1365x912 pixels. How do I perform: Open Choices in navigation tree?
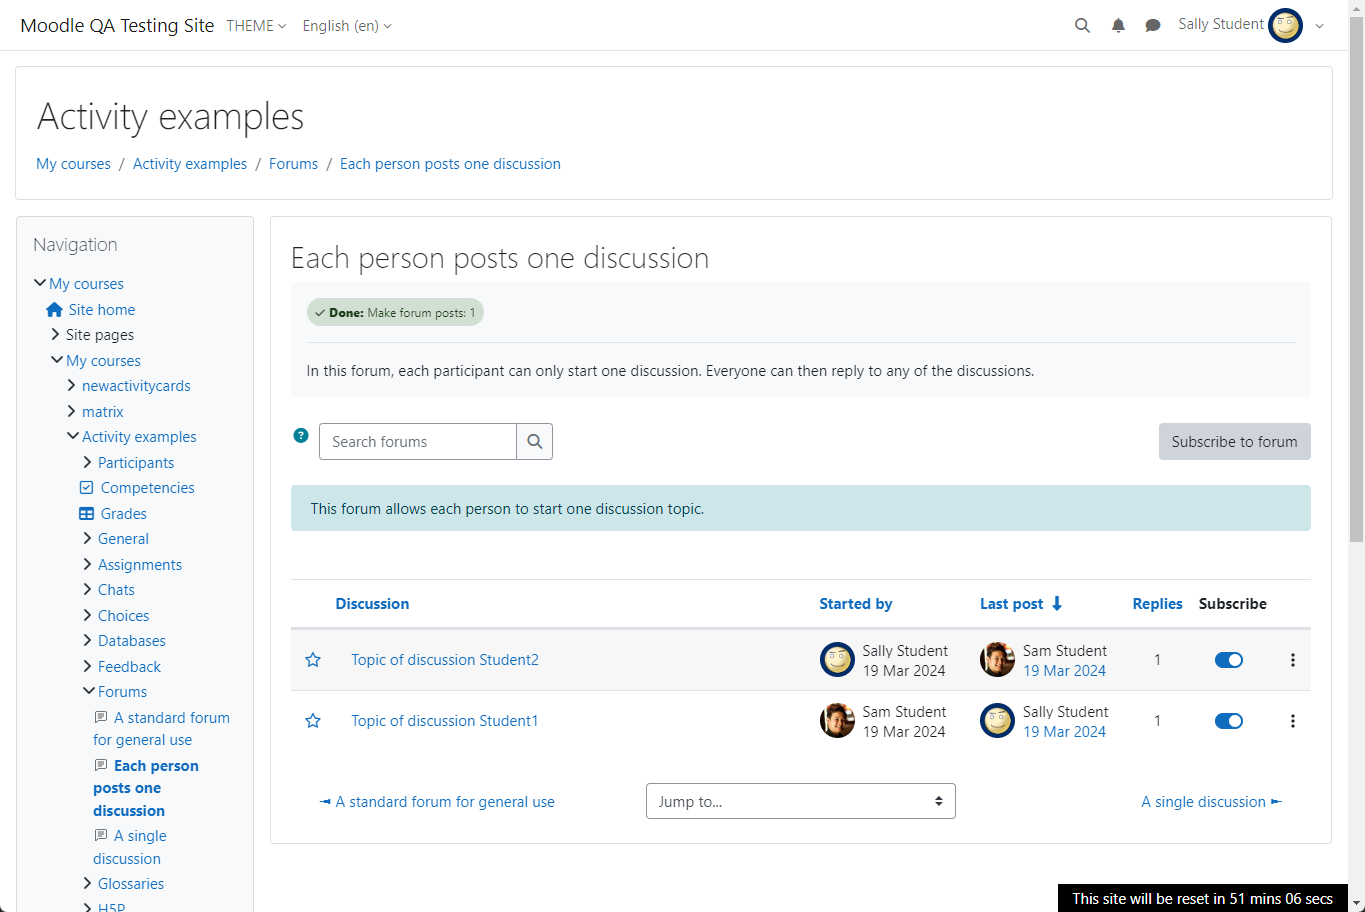click(124, 616)
